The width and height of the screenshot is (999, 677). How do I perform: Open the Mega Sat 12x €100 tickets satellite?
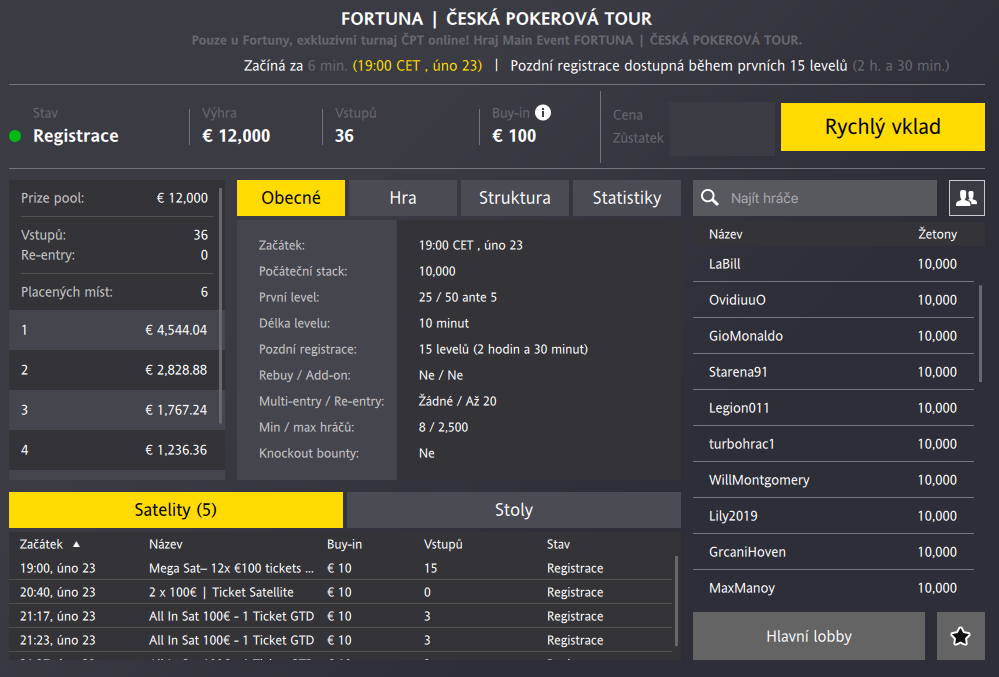pyautogui.click(x=341, y=568)
